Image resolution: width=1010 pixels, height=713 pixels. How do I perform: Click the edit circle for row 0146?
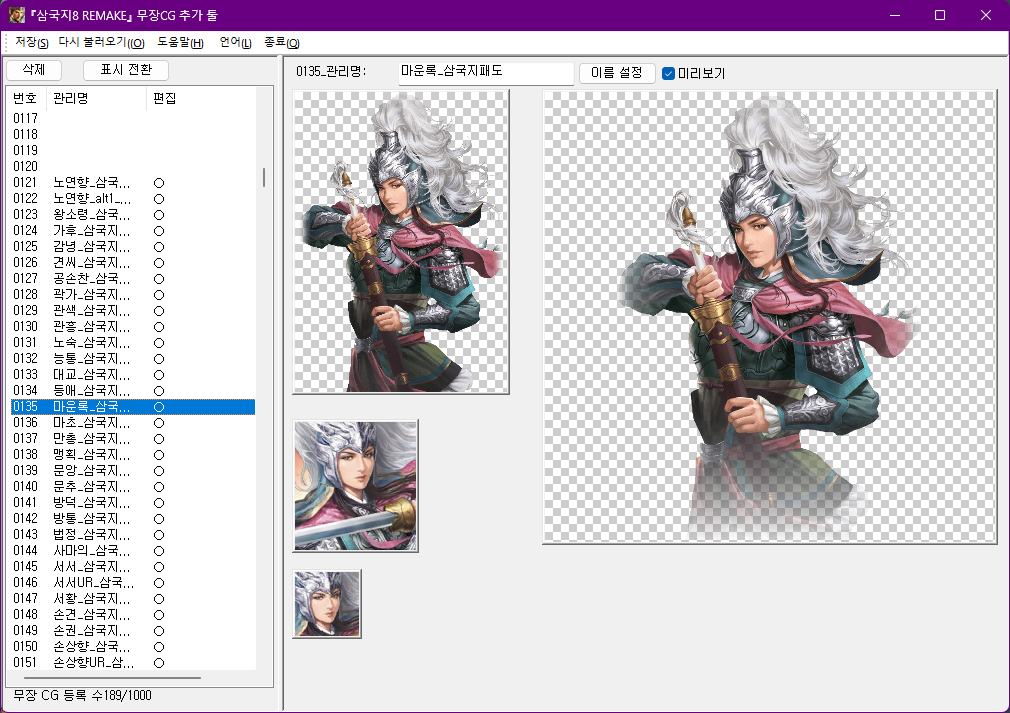[159, 583]
